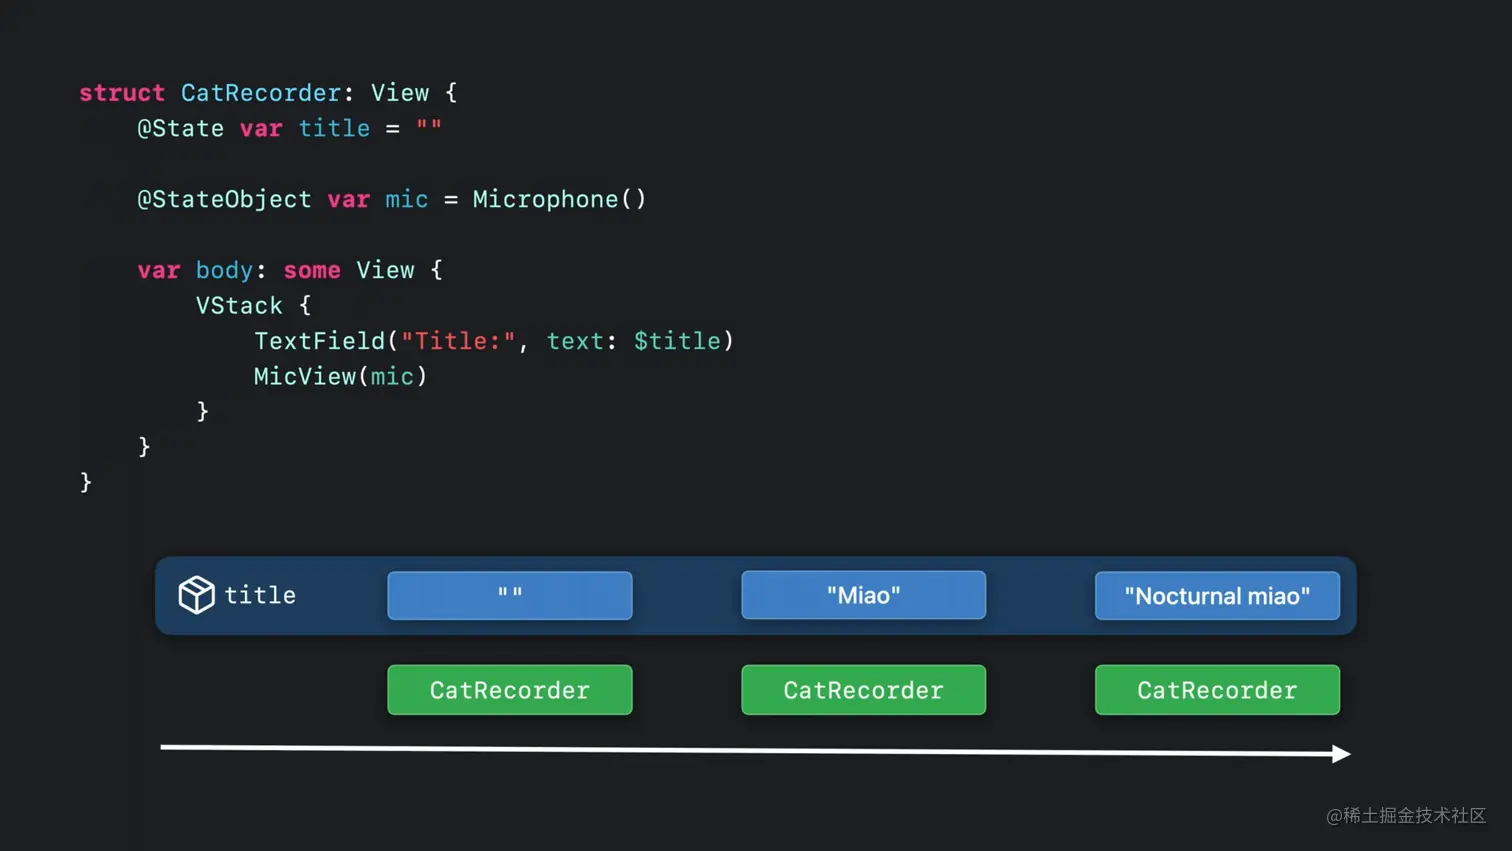Click the "MicView(mic)" code line
1512x851 pixels.
[340, 376]
